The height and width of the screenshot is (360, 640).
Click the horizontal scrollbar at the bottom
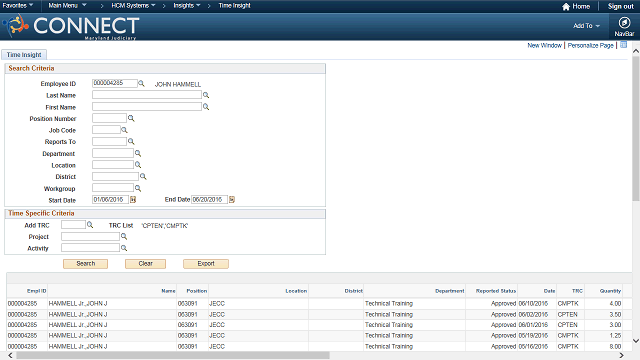click(x=173, y=356)
